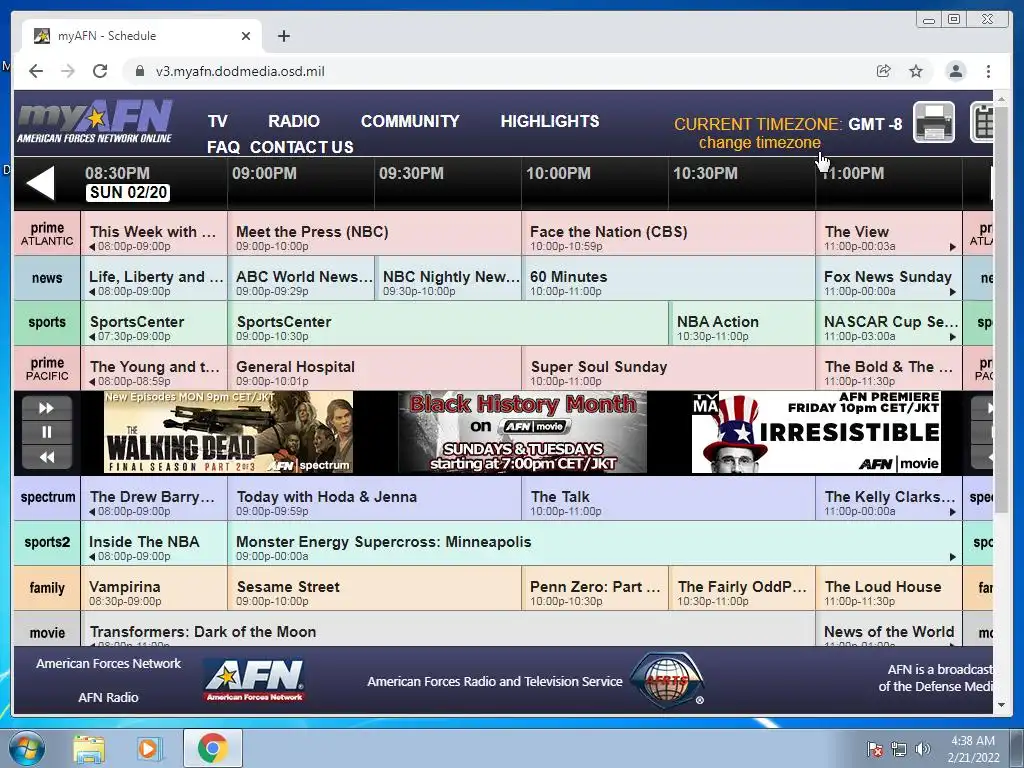The width and height of the screenshot is (1024, 768).
Task: Select the spectrum channel label
Action: point(47,498)
